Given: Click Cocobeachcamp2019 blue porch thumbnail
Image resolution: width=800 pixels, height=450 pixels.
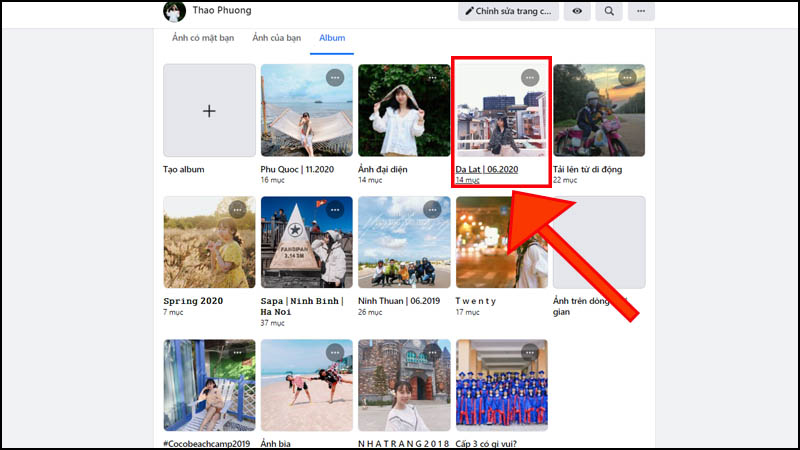Looking at the screenshot, I should pyautogui.click(x=209, y=385).
